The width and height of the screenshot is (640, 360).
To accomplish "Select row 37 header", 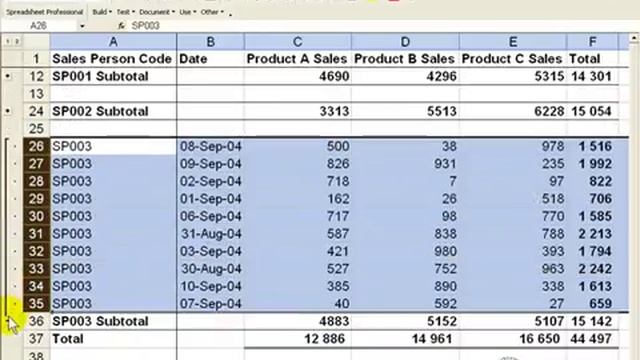I will (x=36, y=339).
